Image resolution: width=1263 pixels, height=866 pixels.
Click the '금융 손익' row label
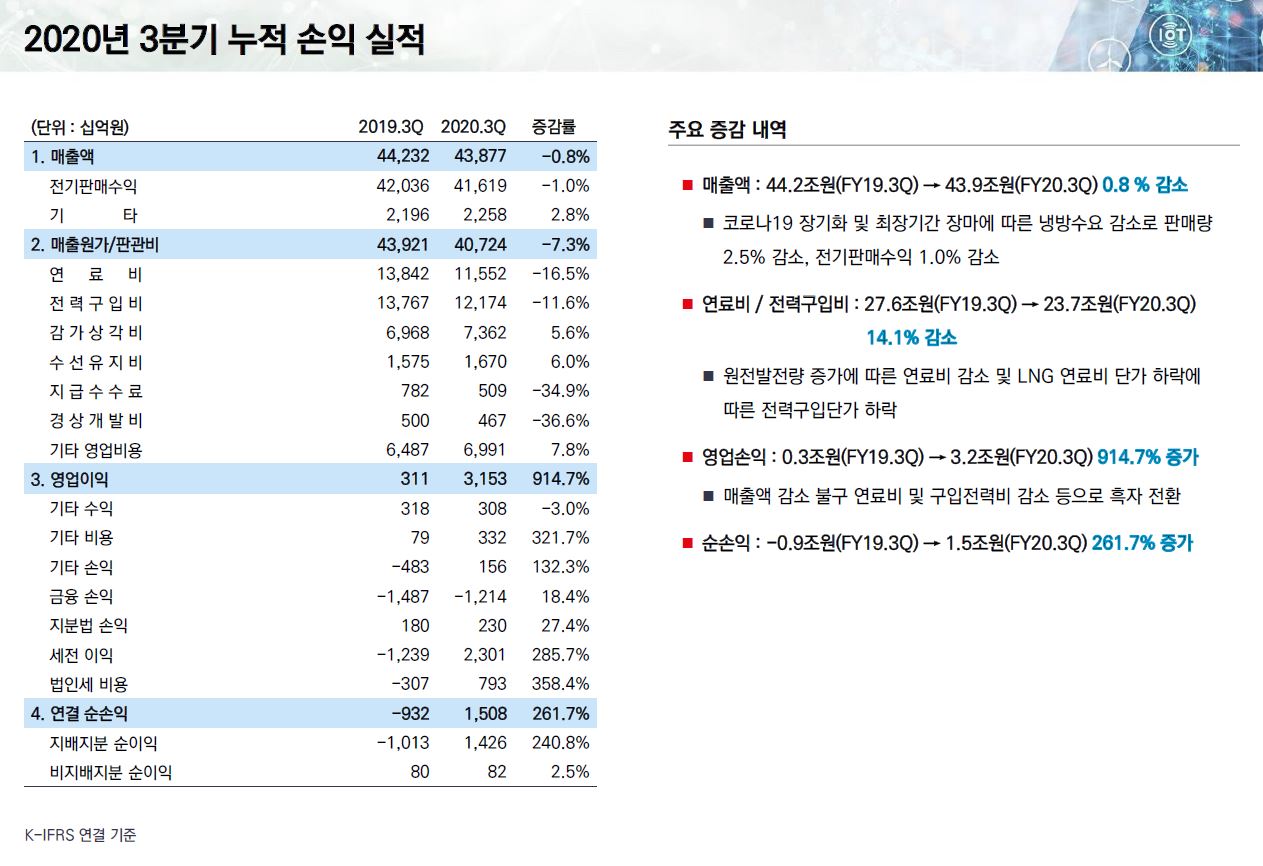[x=82, y=597]
